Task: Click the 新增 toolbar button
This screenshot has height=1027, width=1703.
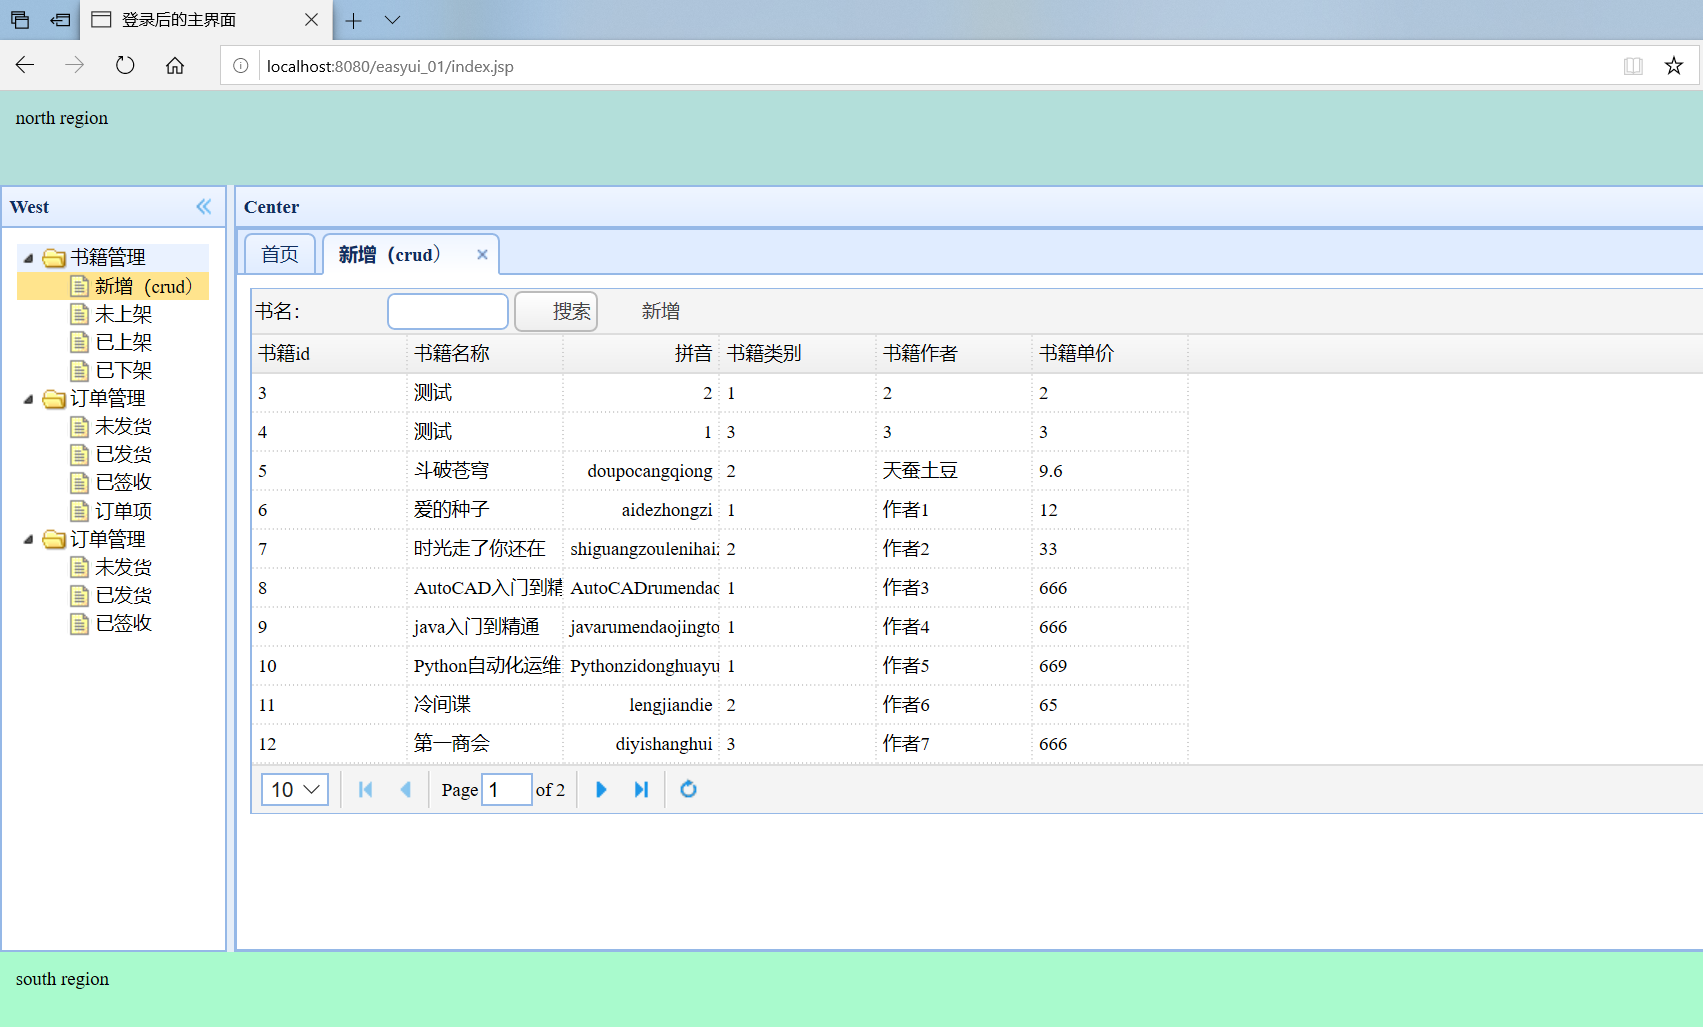Action: [x=661, y=312]
